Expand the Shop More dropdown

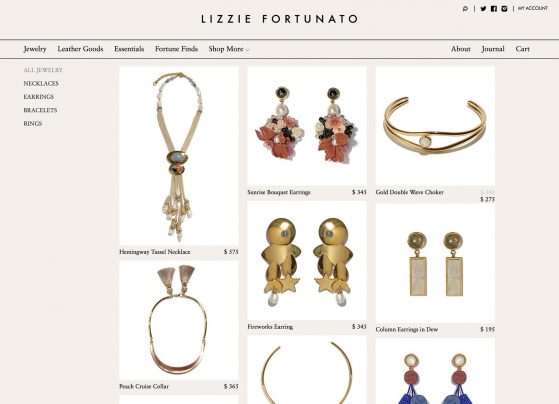coord(229,49)
